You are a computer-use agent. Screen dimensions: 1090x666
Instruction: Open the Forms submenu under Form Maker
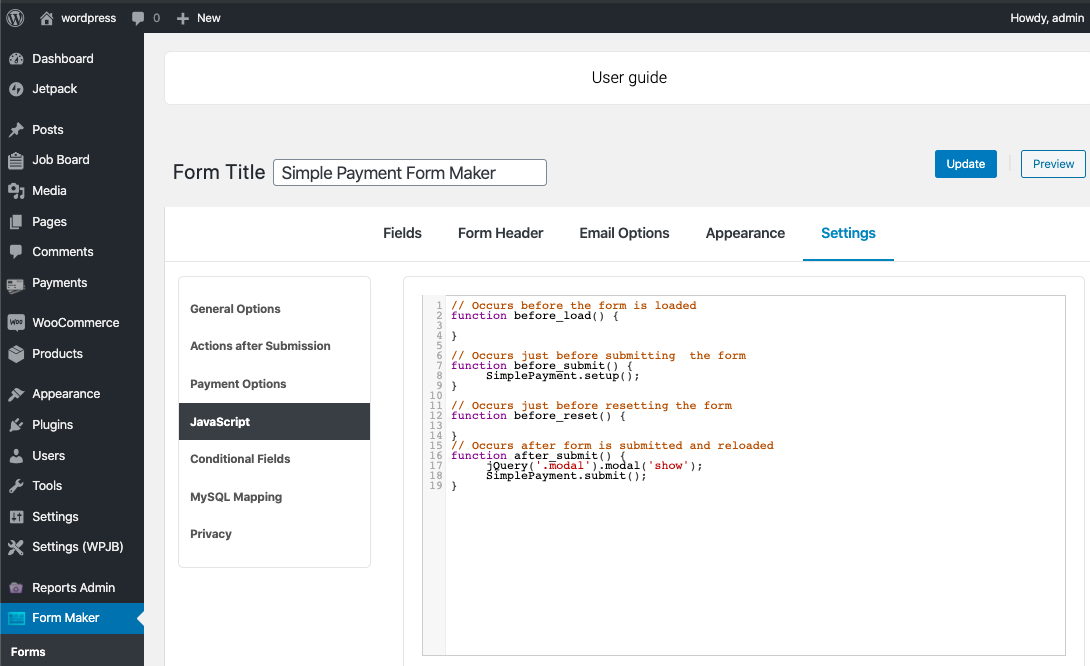pos(28,651)
